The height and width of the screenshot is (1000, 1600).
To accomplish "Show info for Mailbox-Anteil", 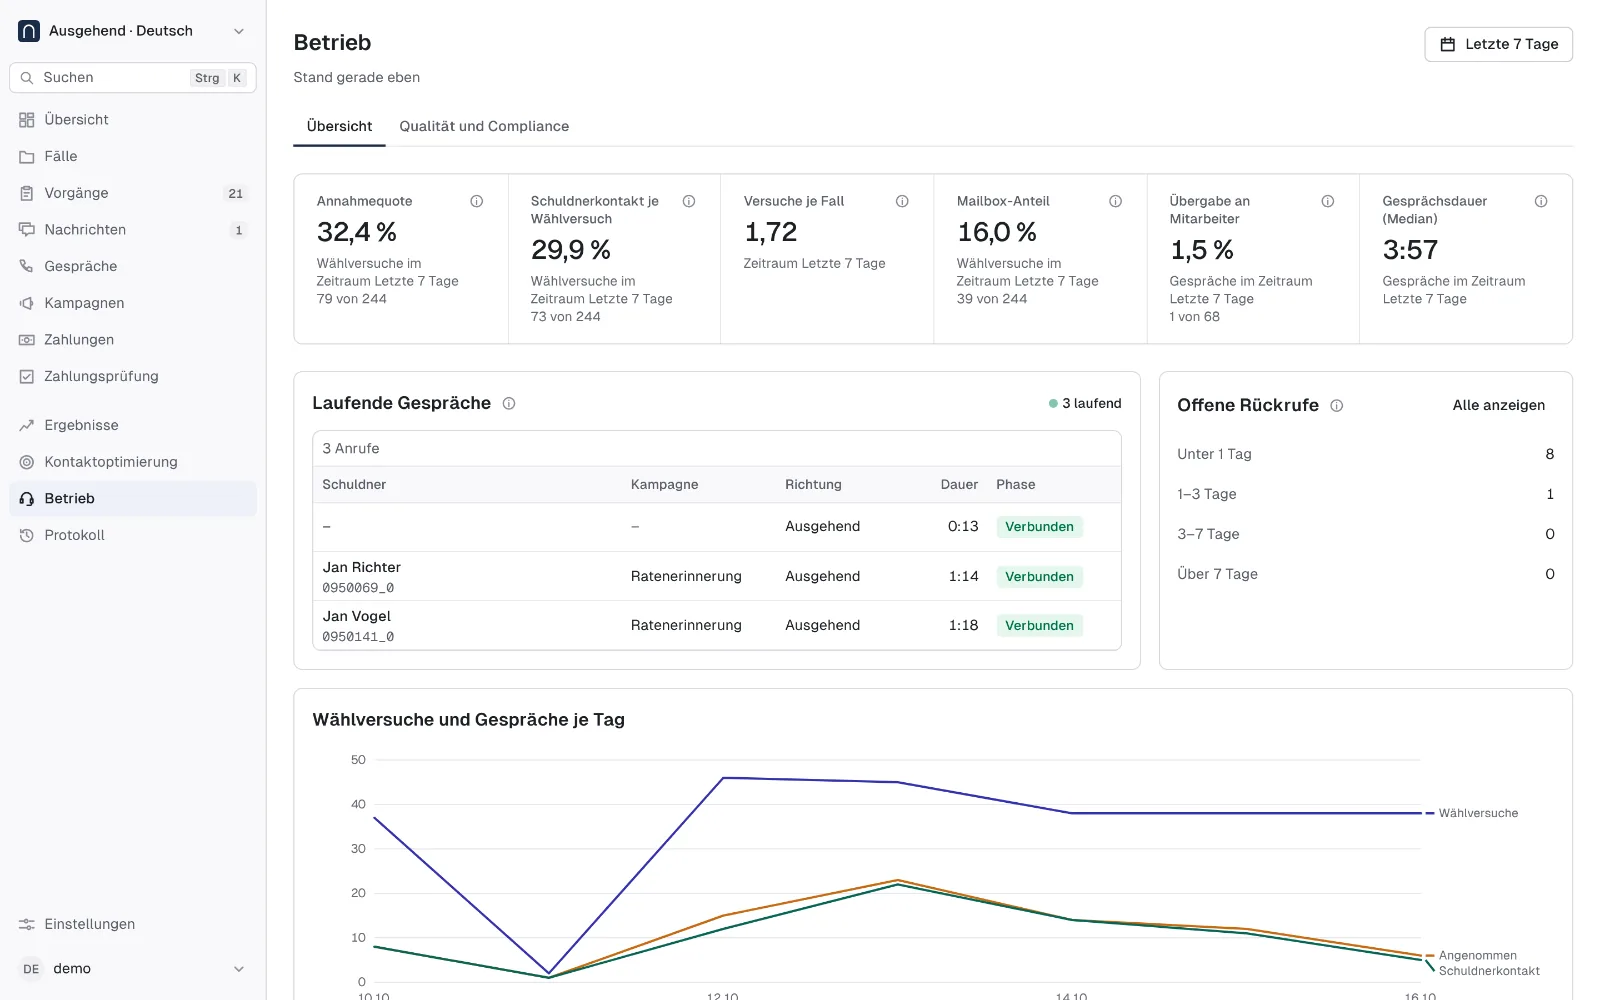I will pyautogui.click(x=1115, y=201).
